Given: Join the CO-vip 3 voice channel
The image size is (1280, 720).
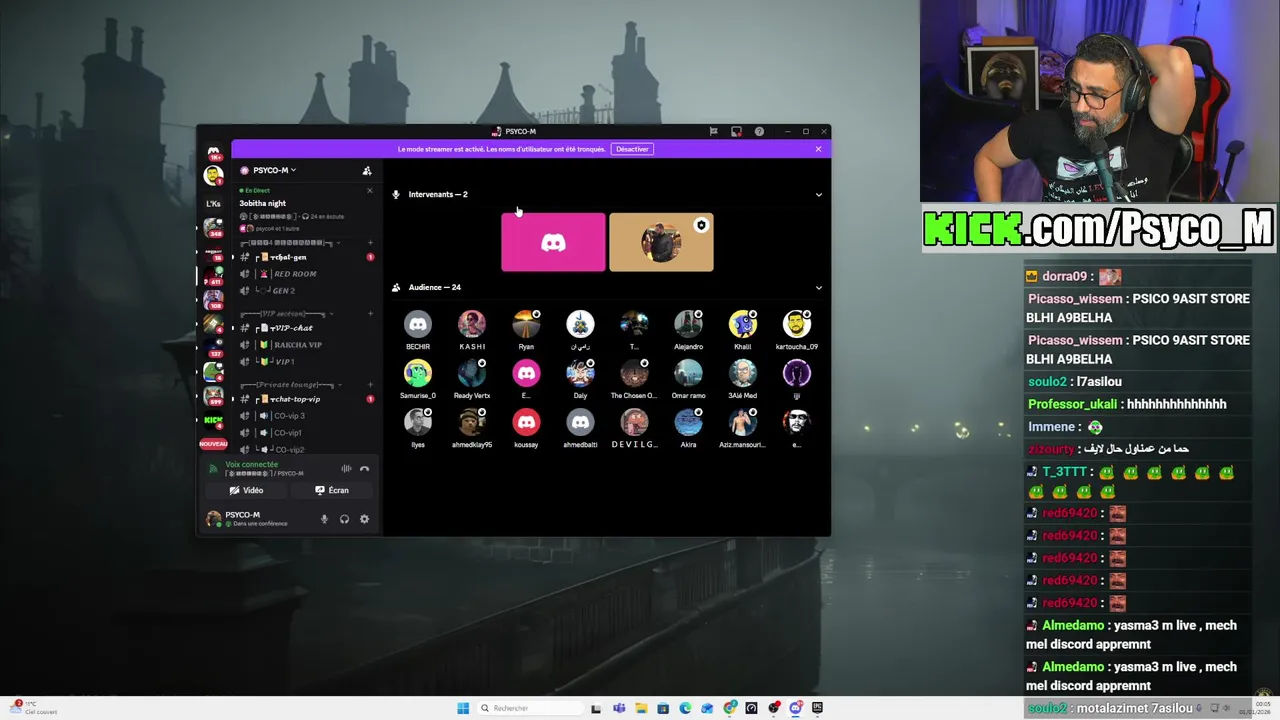Looking at the screenshot, I should coord(305,416).
